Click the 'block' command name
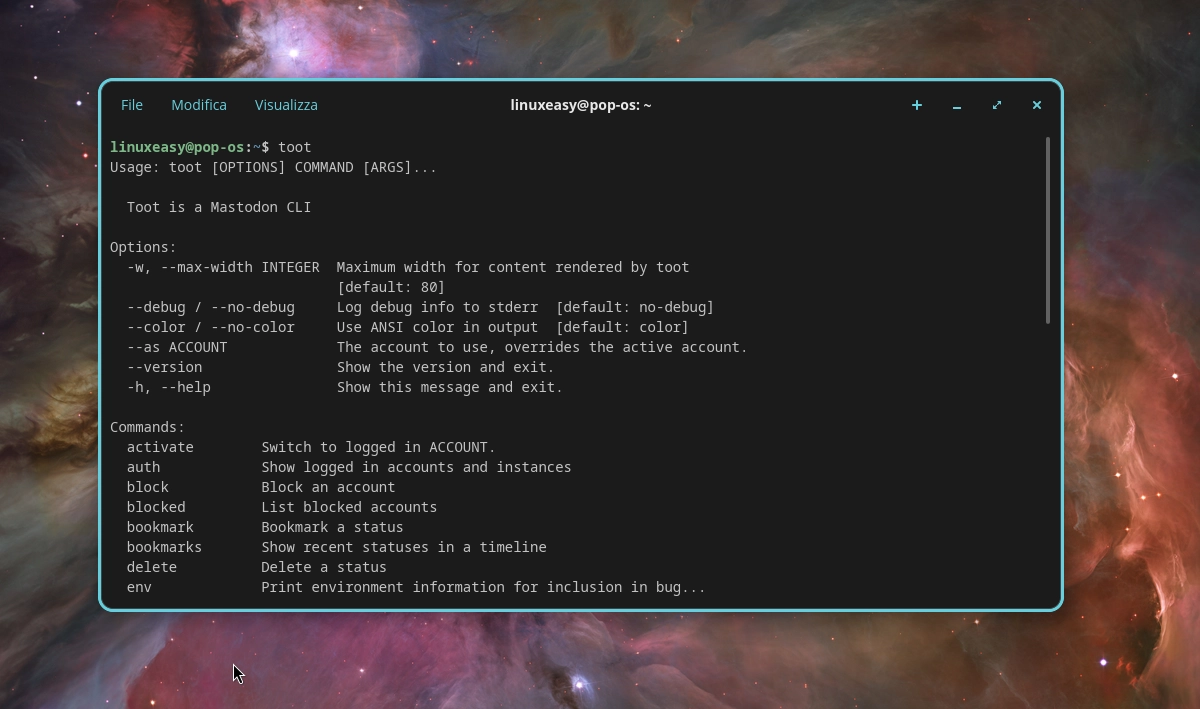Viewport: 1200px width, 709px height. click(x=148, y=487)
